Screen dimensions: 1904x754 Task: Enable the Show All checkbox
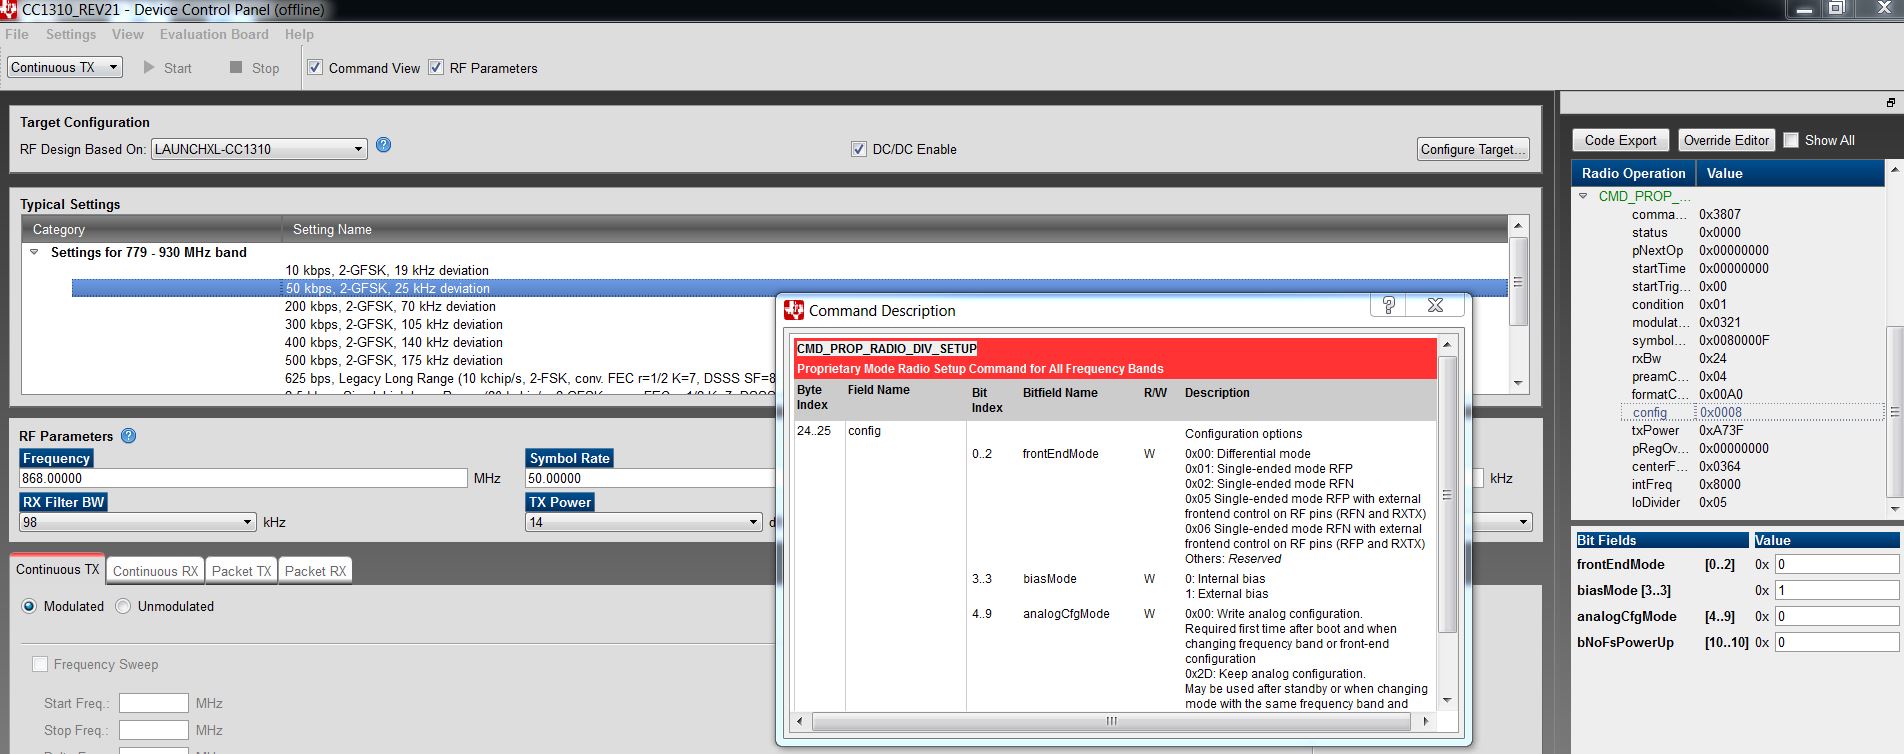click(1791, 140)
